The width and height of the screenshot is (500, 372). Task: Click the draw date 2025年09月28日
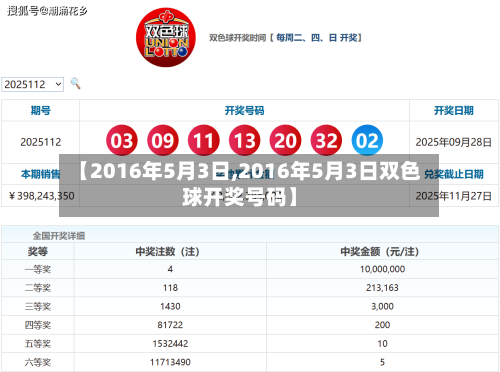pyautogui.click(x=454, y=142)
